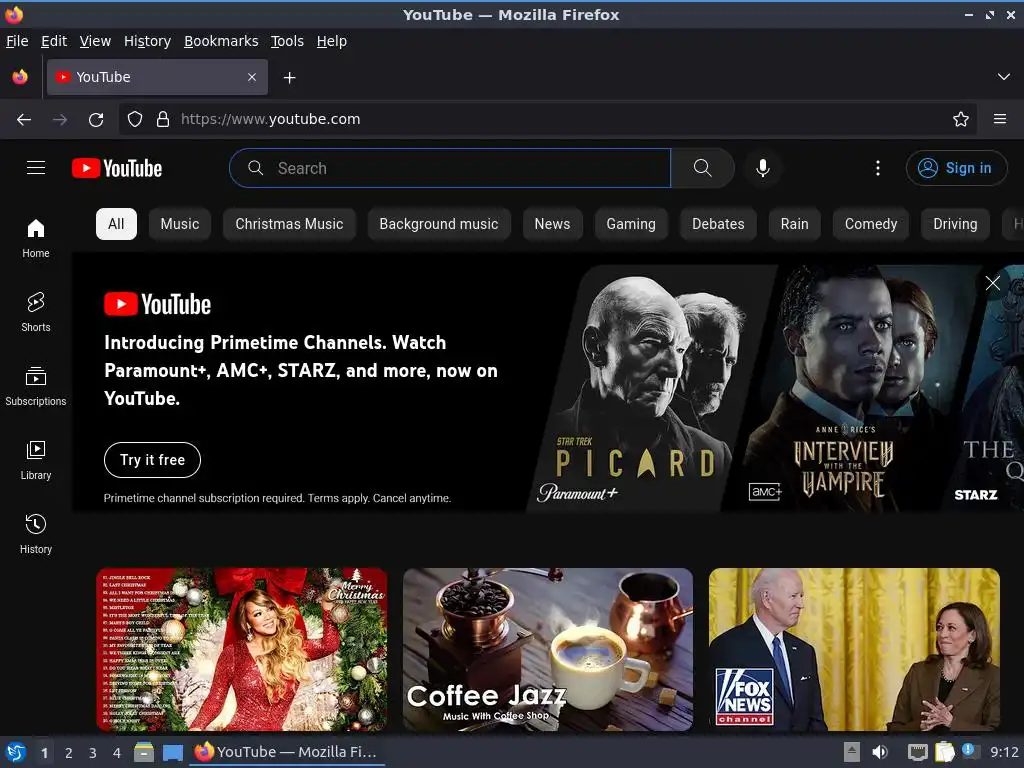Open the Coffee Jazz video thumbnail
This screenshot has height=768, width=1024.
click(548, 649)
